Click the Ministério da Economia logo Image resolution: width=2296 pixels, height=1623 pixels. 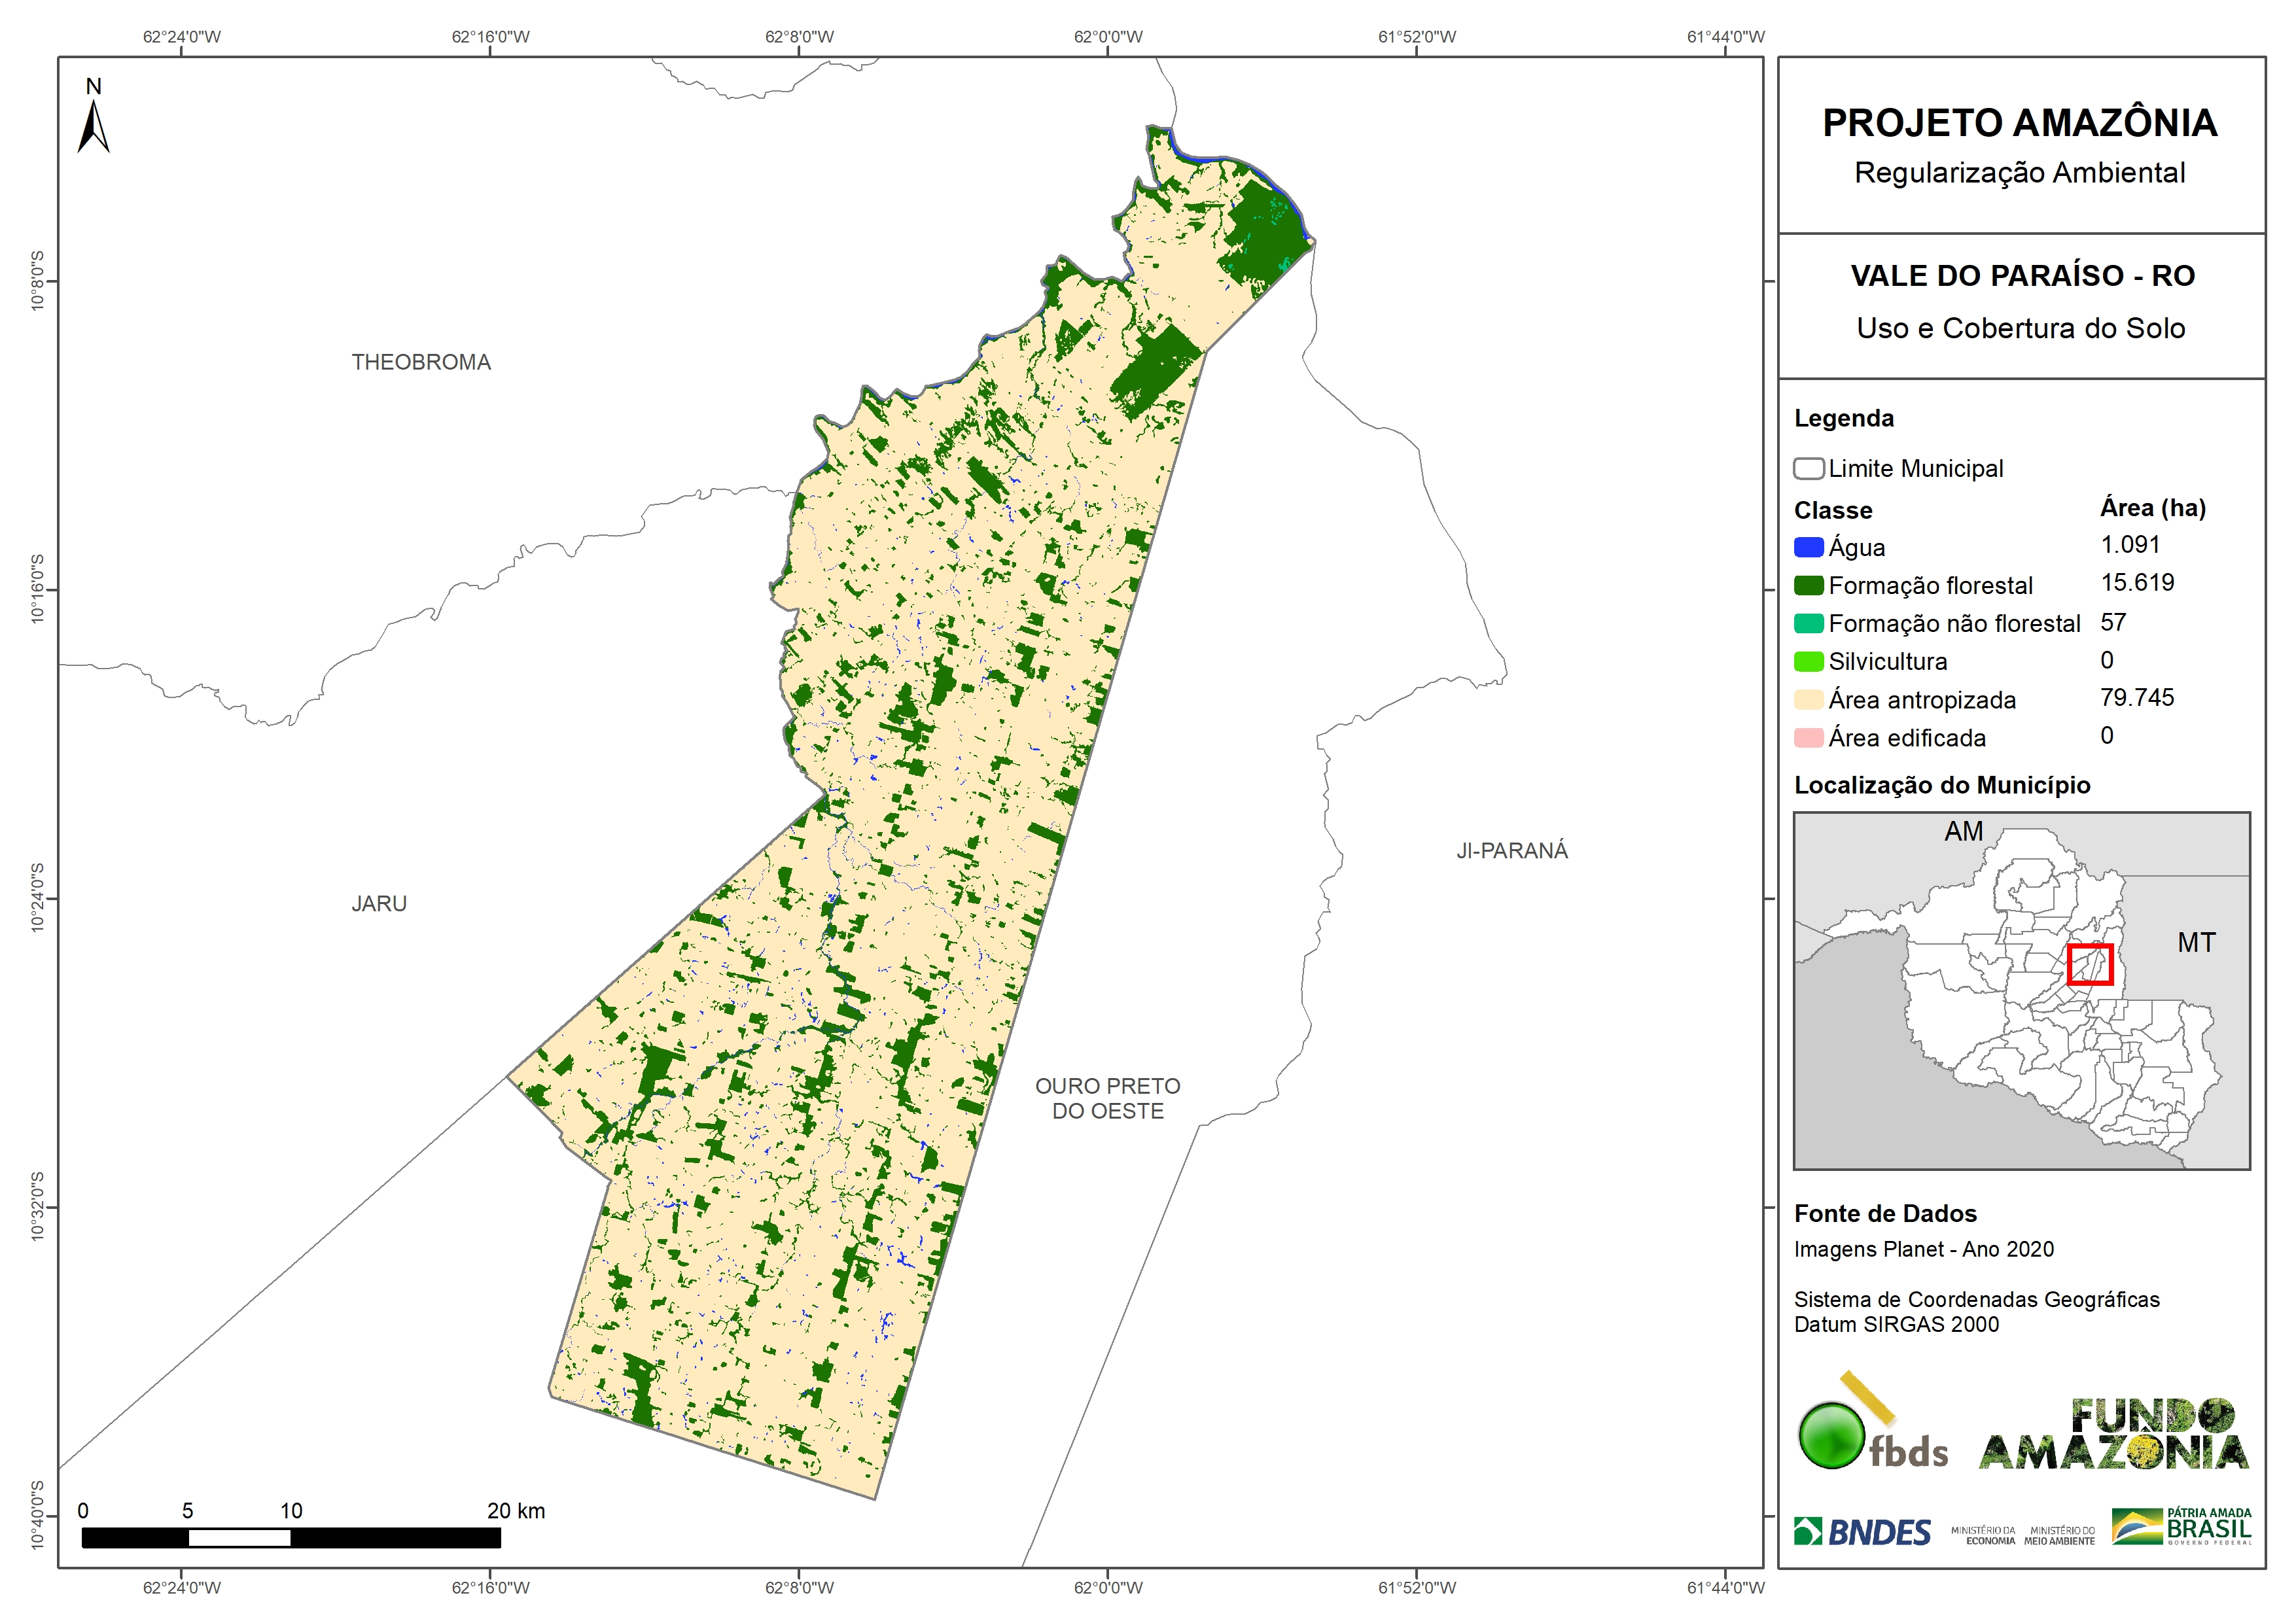[1983, 1536]
